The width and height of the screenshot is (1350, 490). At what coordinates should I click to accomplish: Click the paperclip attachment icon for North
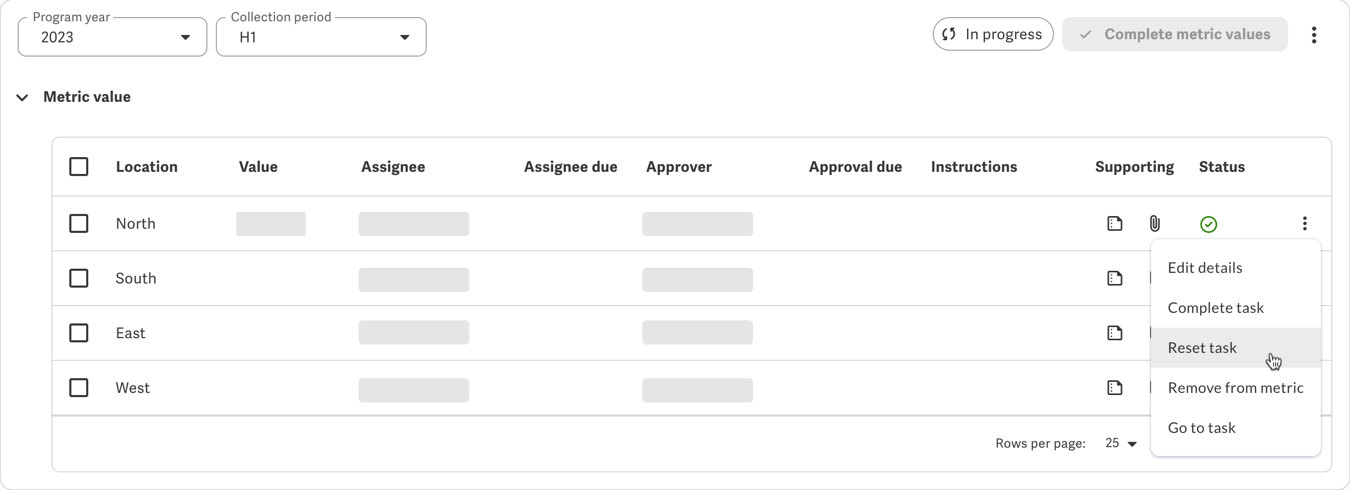pyautogui.click(x=1155, y=224)
